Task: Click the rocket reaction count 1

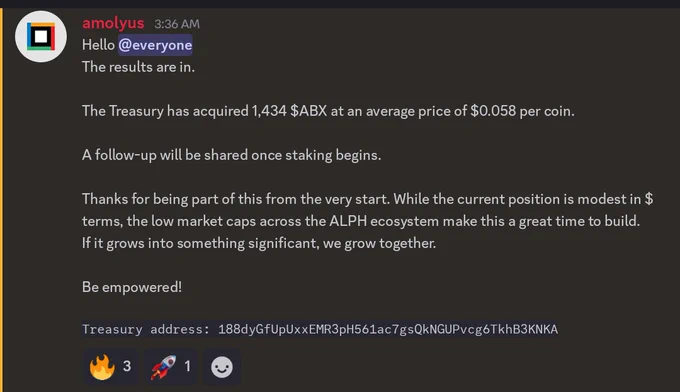Action: pos(187,366)
